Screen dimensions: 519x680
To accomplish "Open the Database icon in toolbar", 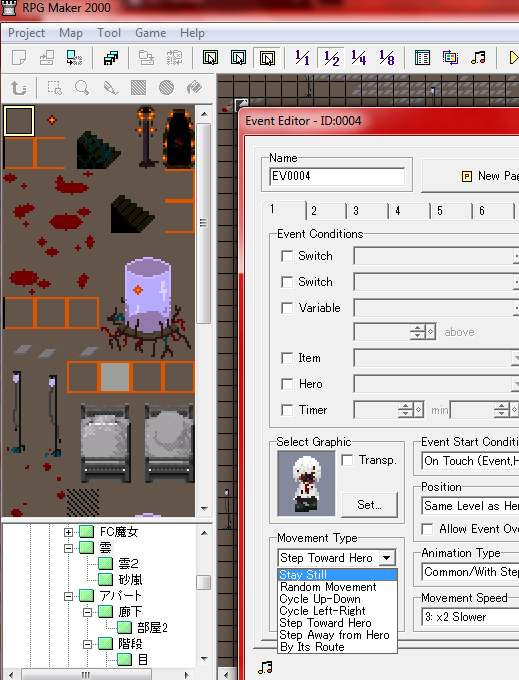I will [422, 58].
